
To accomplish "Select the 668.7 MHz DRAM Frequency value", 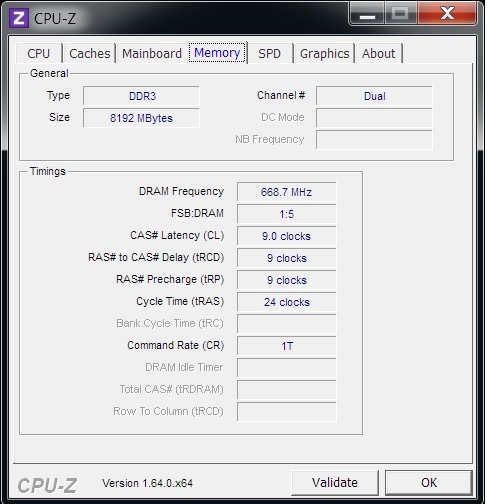I will [287, 192].
